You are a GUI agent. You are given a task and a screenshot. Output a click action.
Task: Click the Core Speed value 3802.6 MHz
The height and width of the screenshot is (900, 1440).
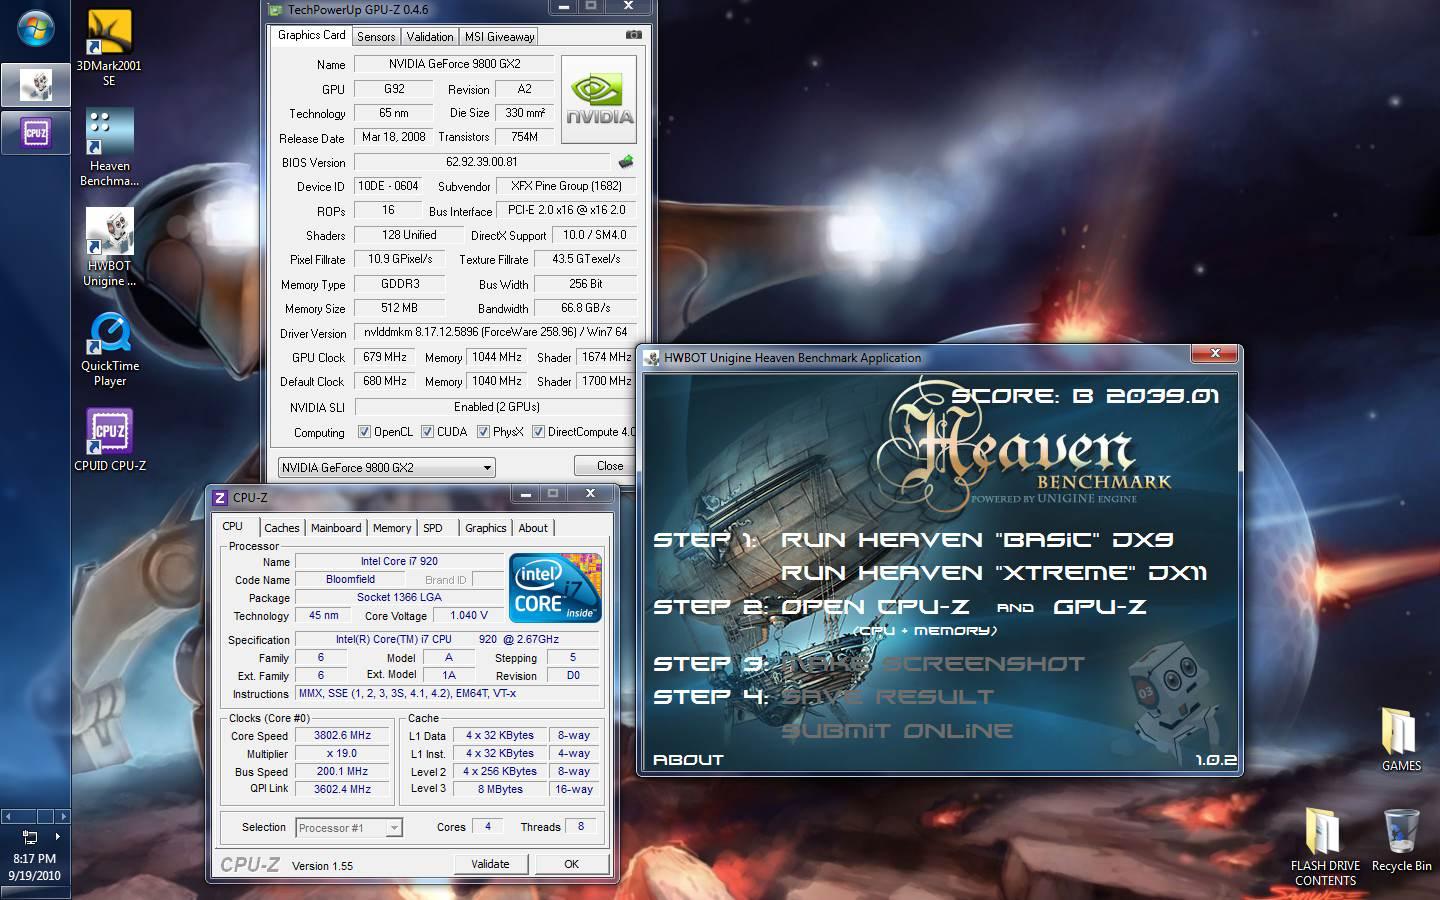pyautogui.click(x=342, y=735)
